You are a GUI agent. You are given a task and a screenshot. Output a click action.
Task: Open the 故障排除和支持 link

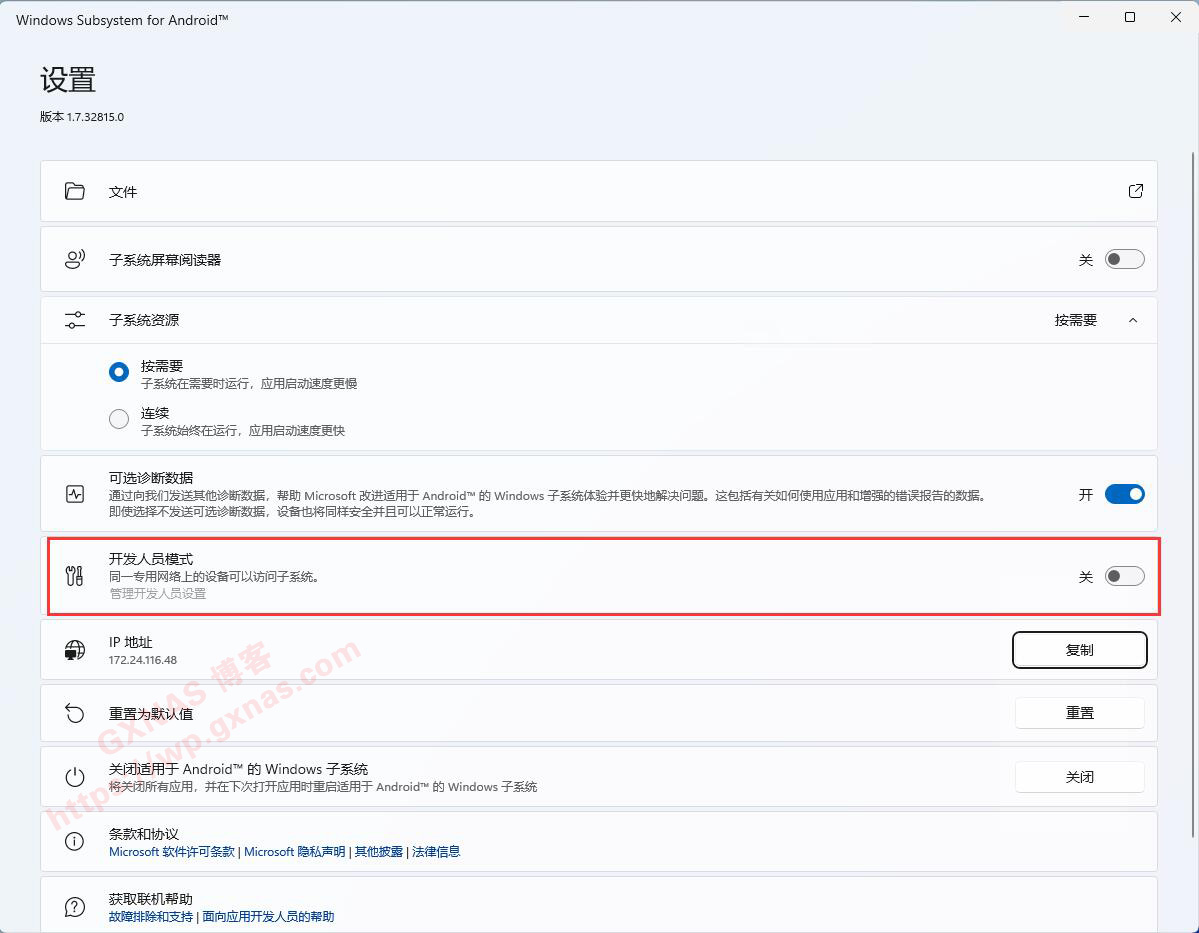[x=151, y=917]
